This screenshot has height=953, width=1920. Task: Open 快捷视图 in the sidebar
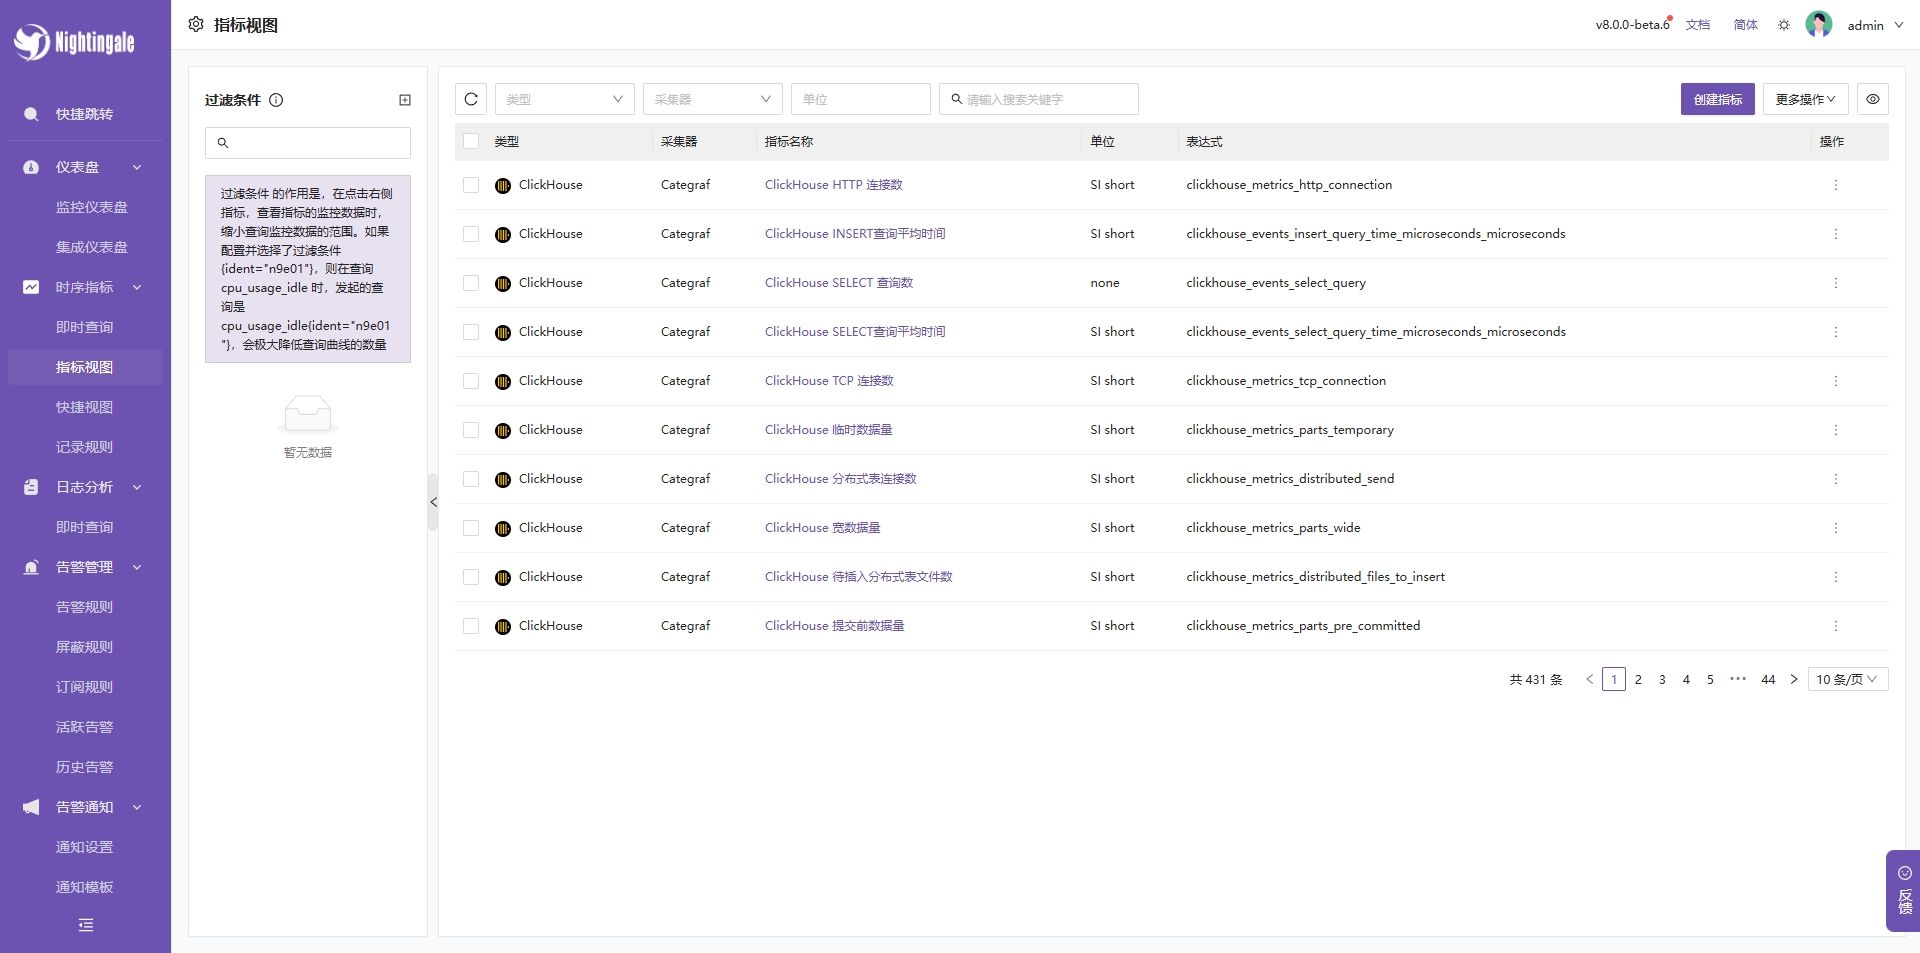[85, 407]
